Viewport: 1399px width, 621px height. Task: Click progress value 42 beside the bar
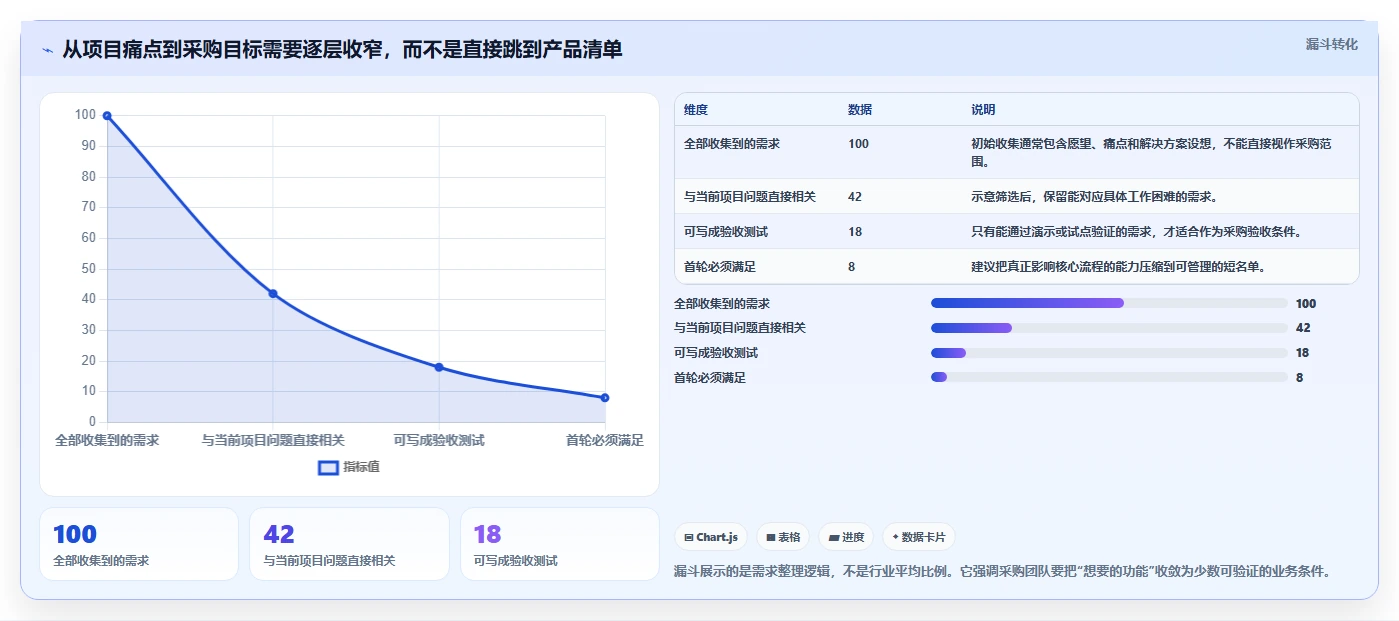pyautogui.click(x=1302, y=328)
